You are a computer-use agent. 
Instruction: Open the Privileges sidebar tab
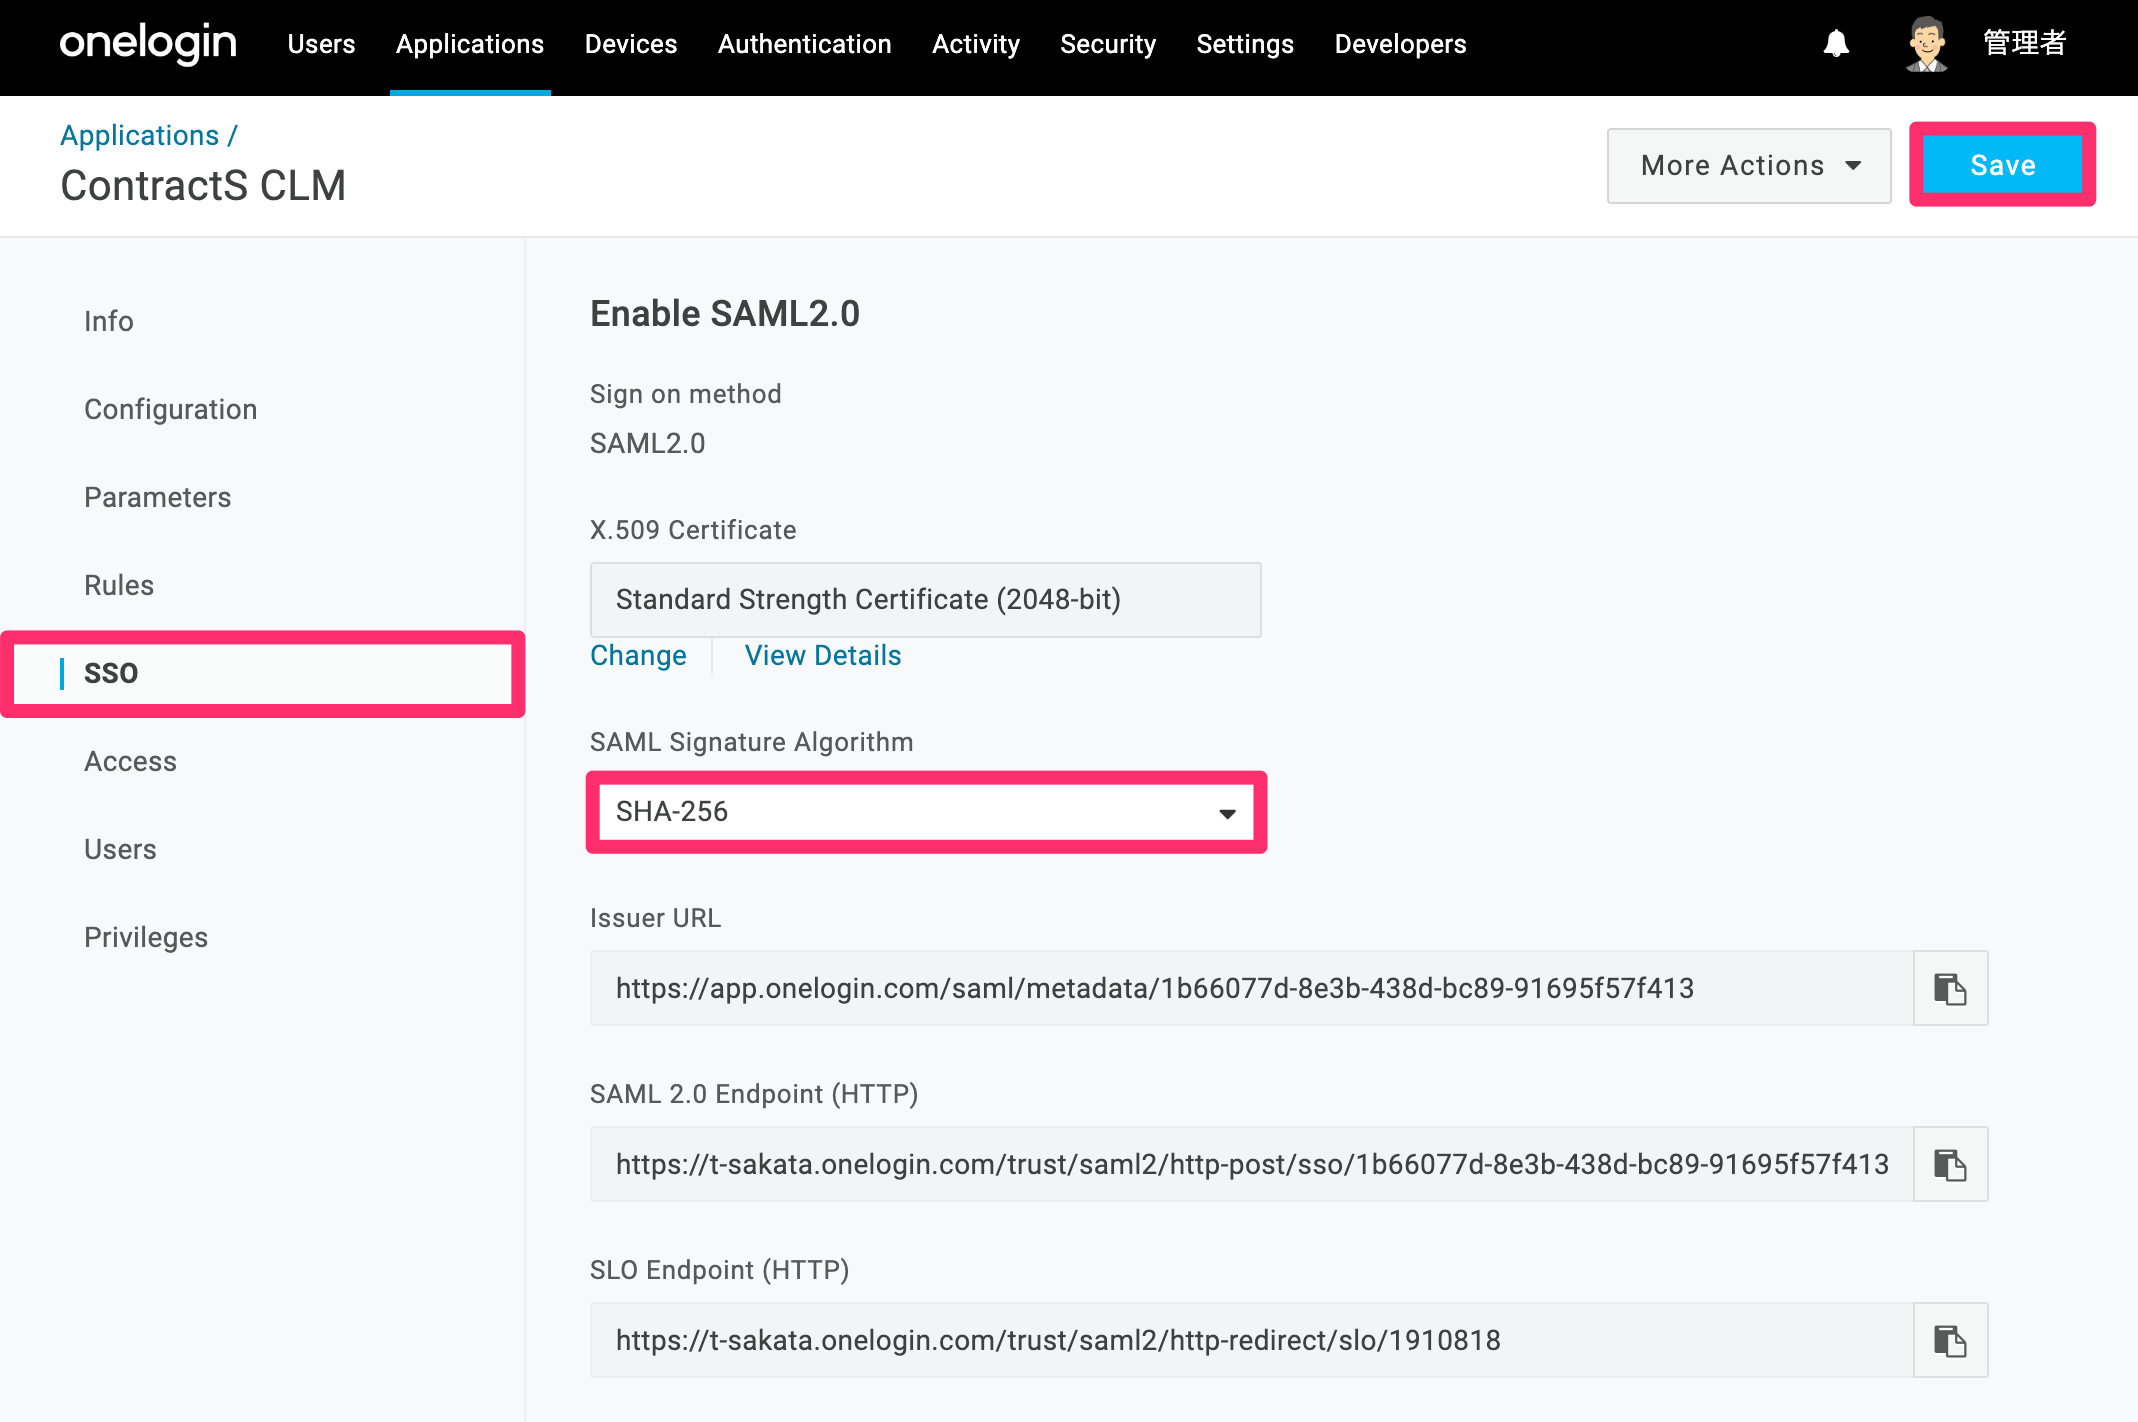(x=146, y=937)
